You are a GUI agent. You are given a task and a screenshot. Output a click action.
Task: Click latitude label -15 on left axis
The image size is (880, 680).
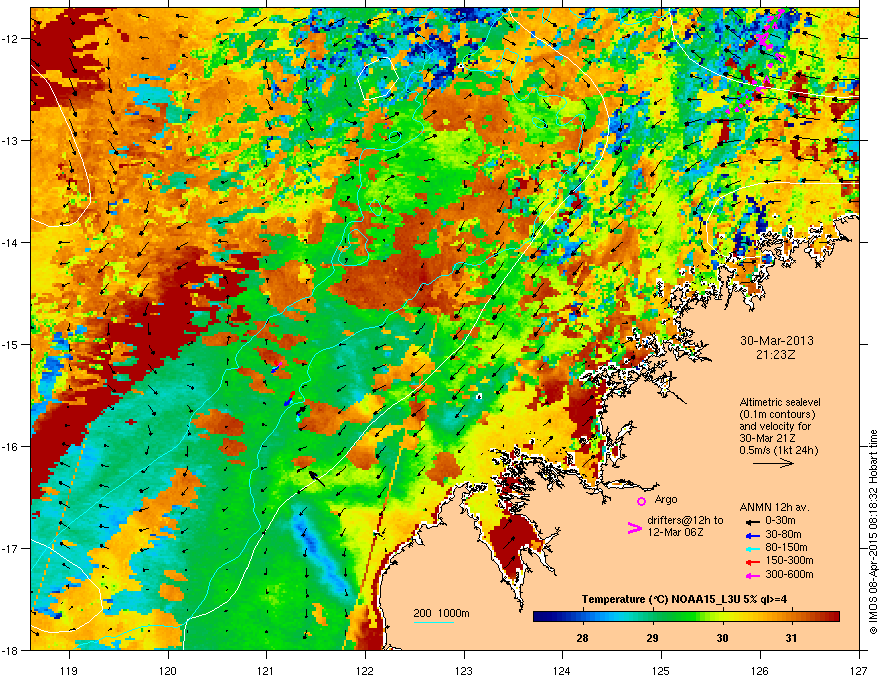[x=11, y=344]
